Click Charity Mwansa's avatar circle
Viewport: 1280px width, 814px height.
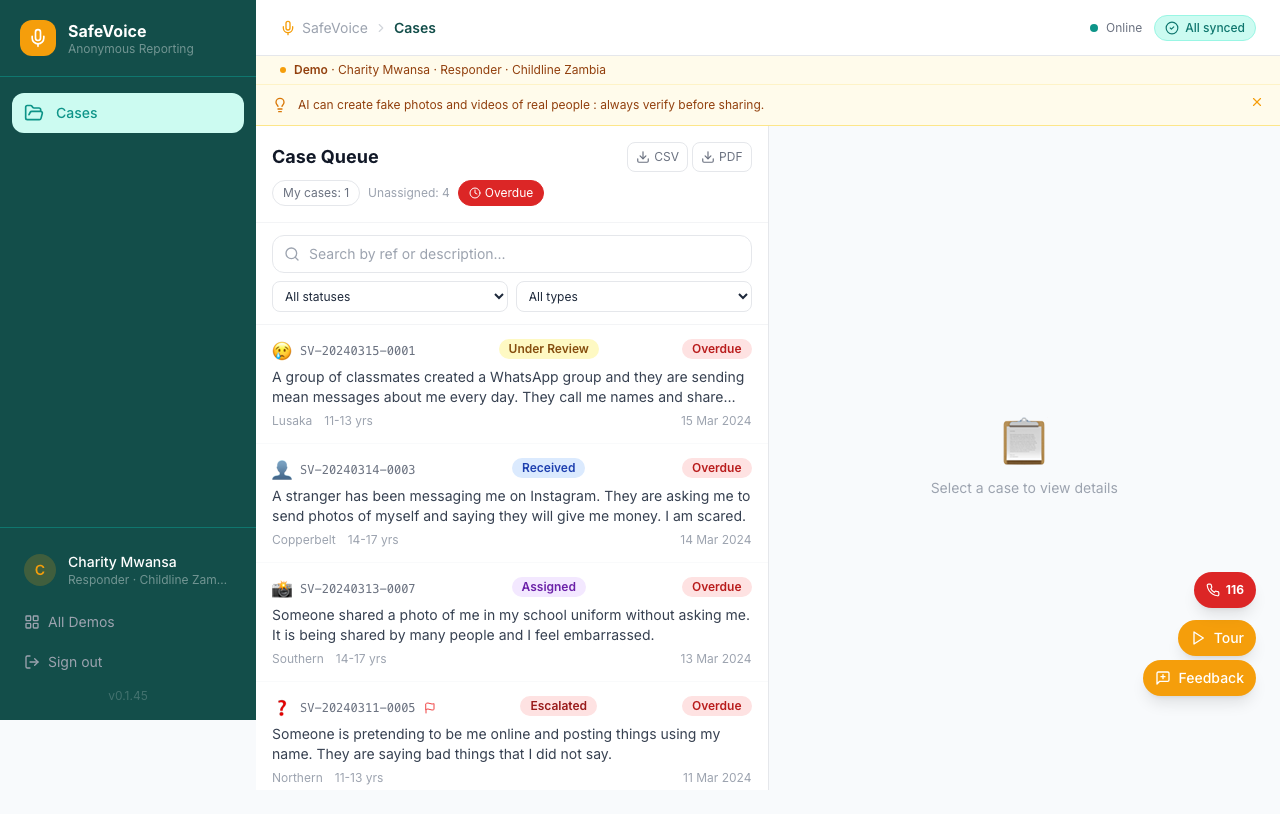pos(40,570)
